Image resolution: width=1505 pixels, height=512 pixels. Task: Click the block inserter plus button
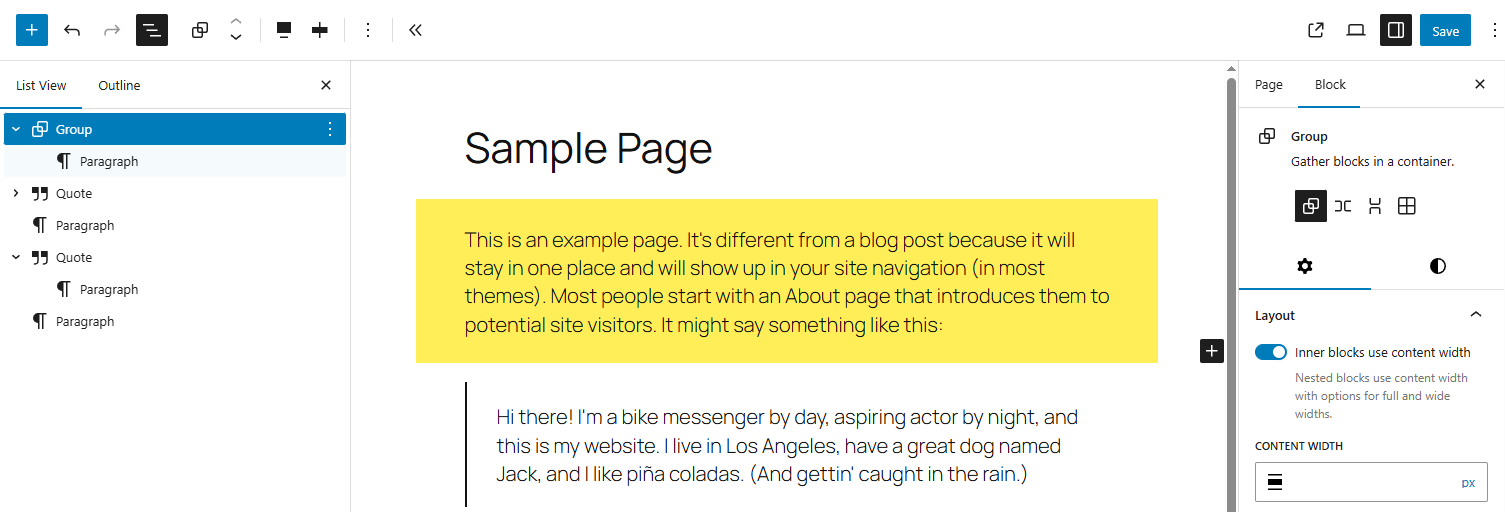tap(32, 30)
